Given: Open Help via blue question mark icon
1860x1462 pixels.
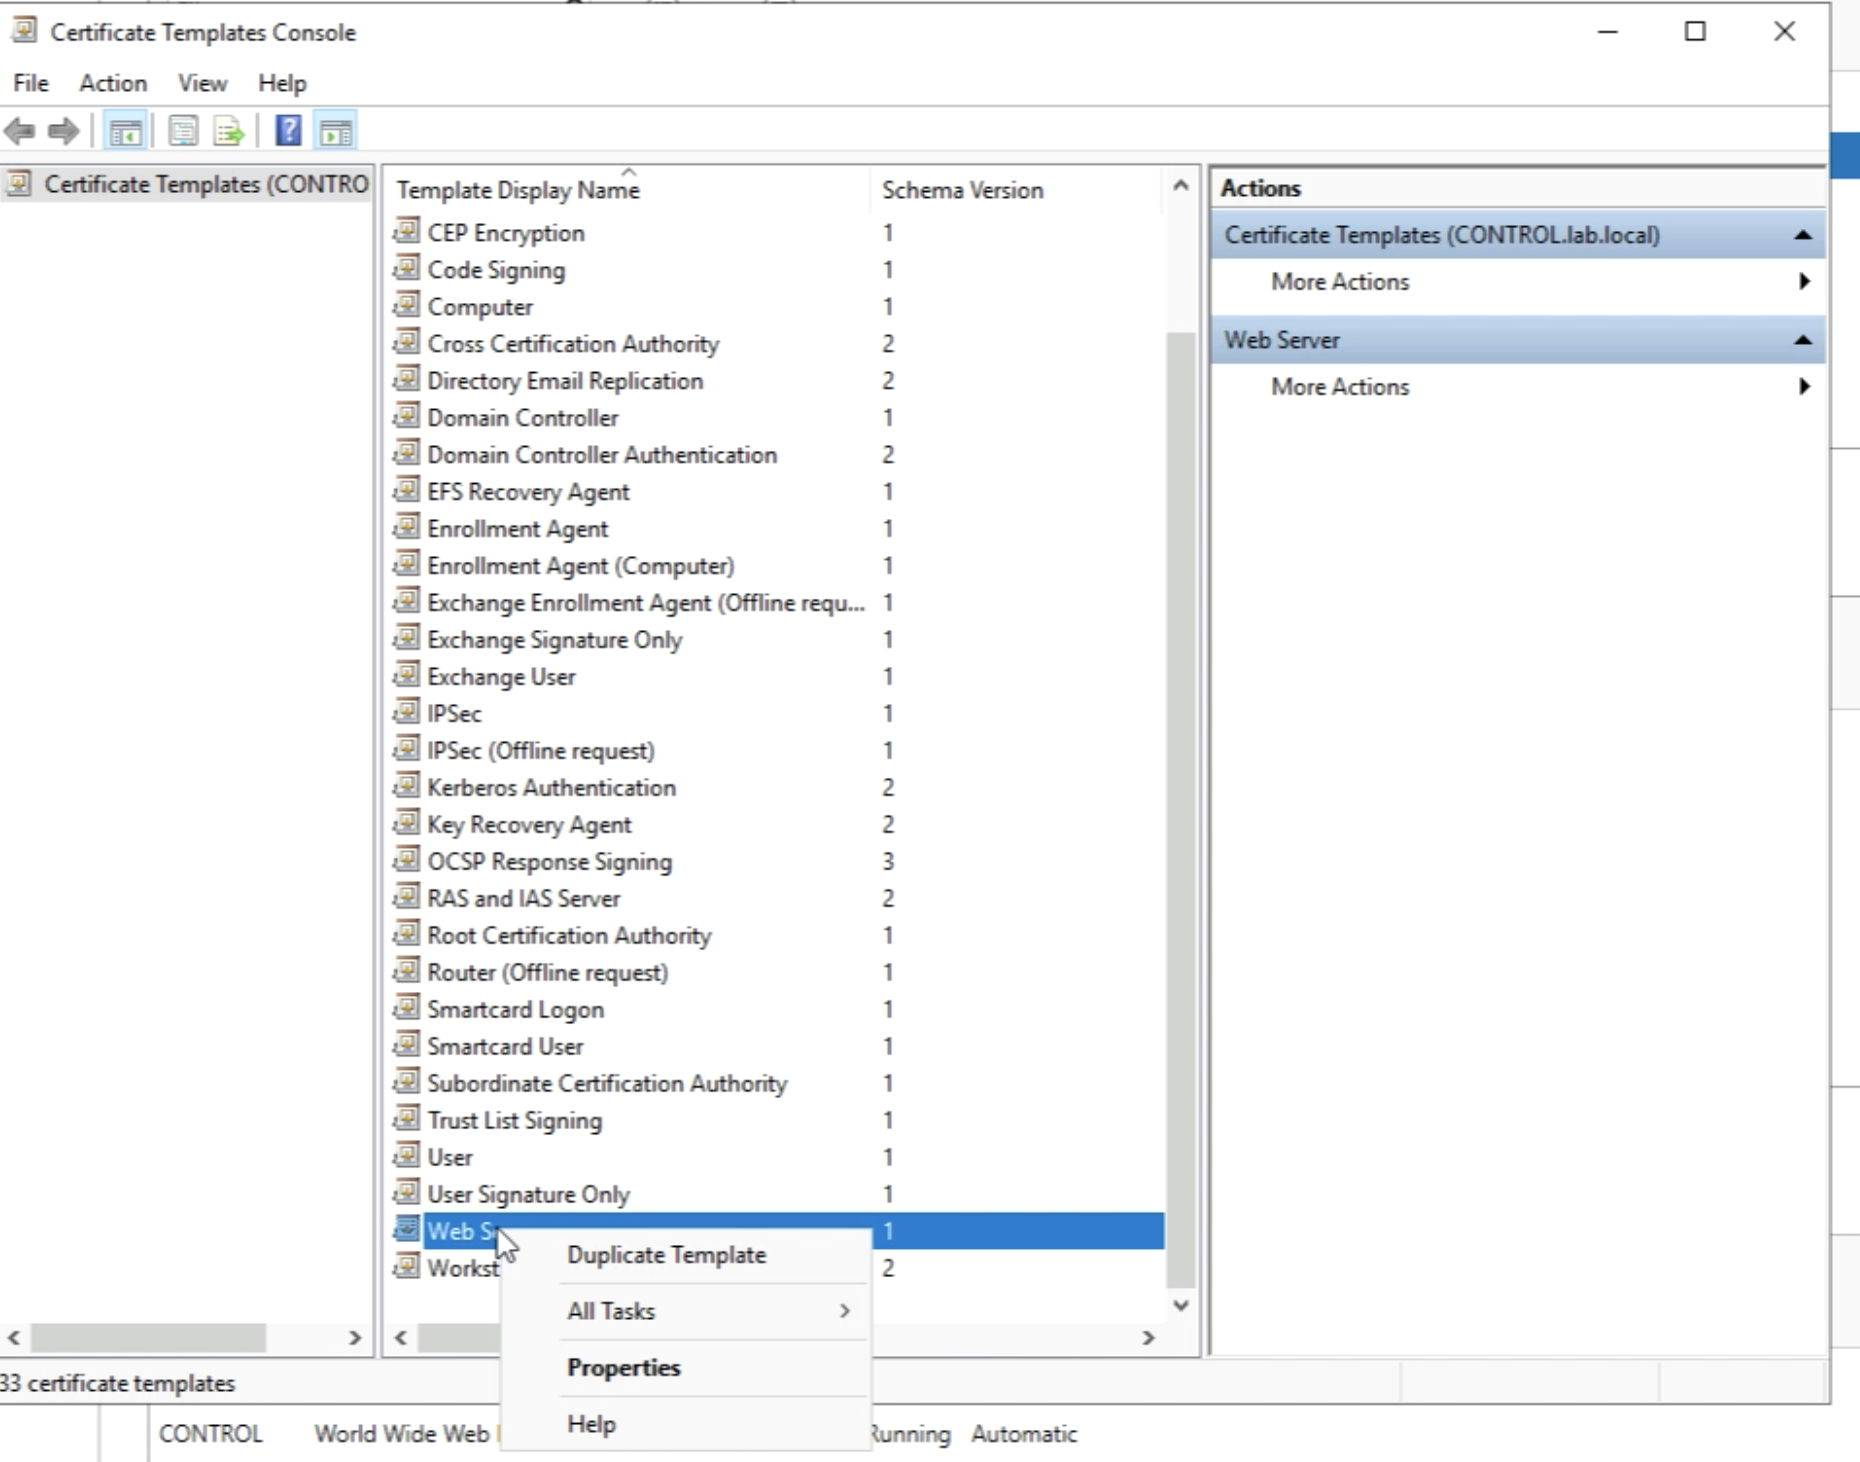Looking at the screenshot, I should (x=288, y=131).
